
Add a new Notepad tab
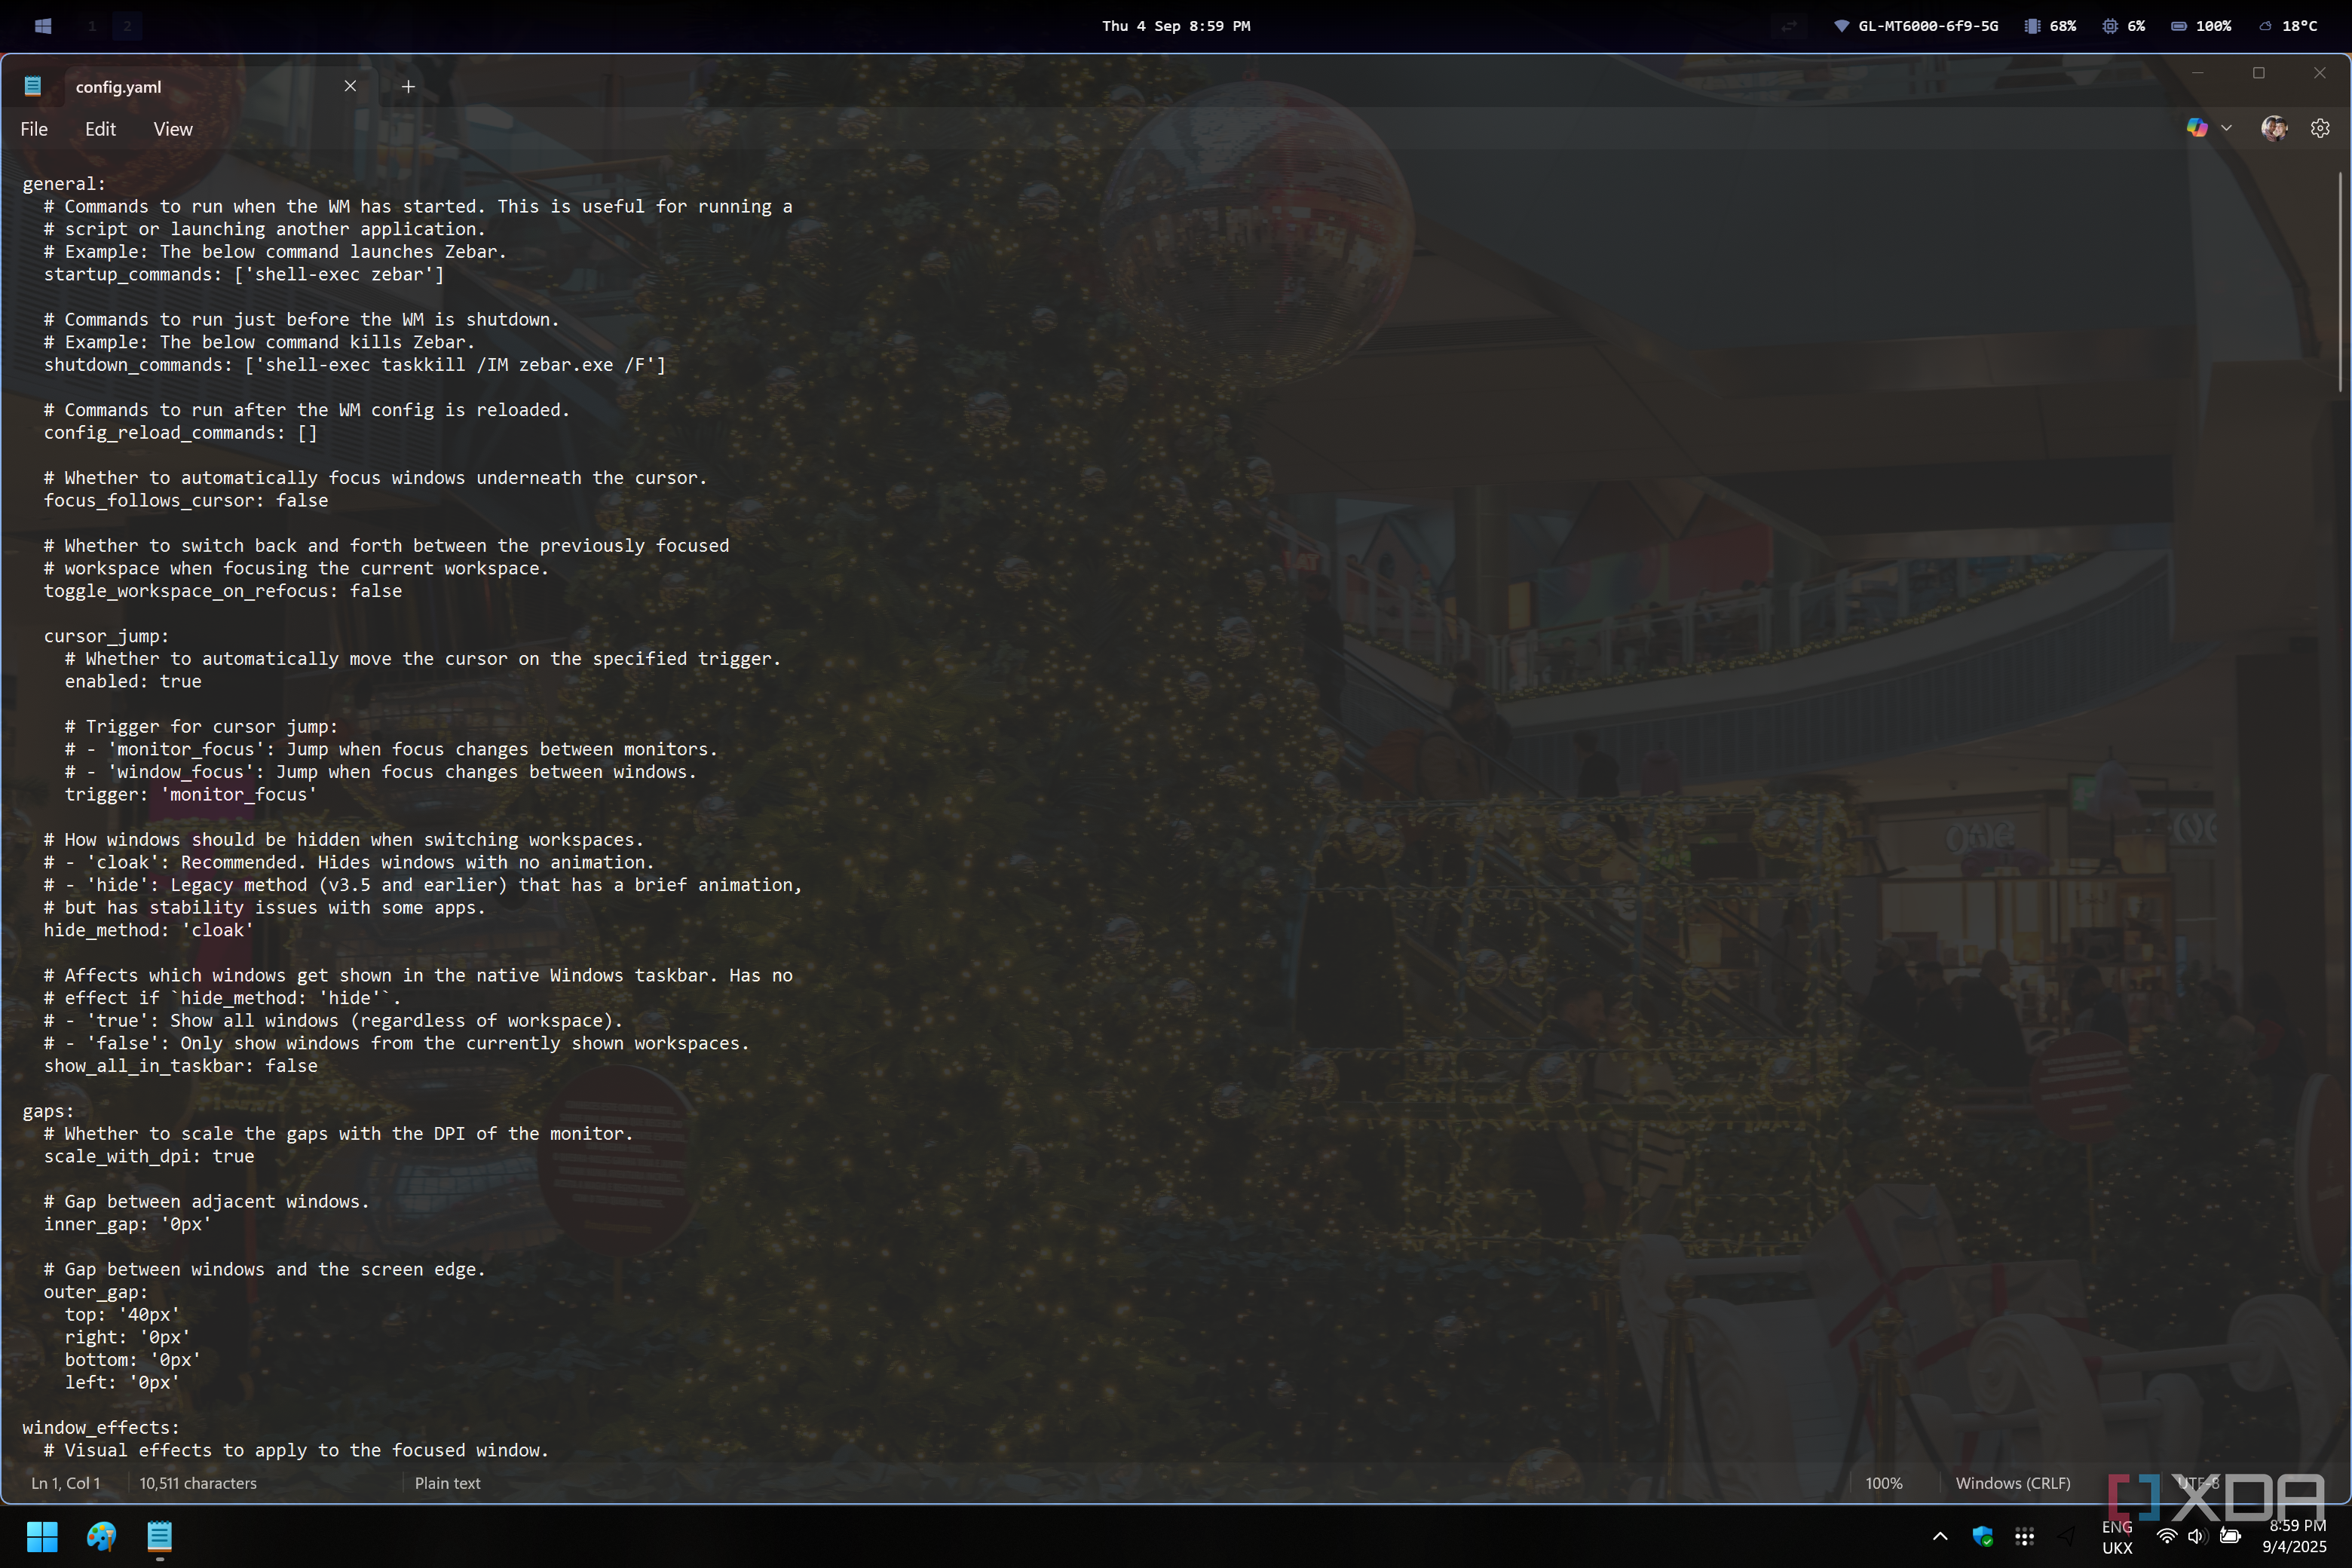point(408,87)
